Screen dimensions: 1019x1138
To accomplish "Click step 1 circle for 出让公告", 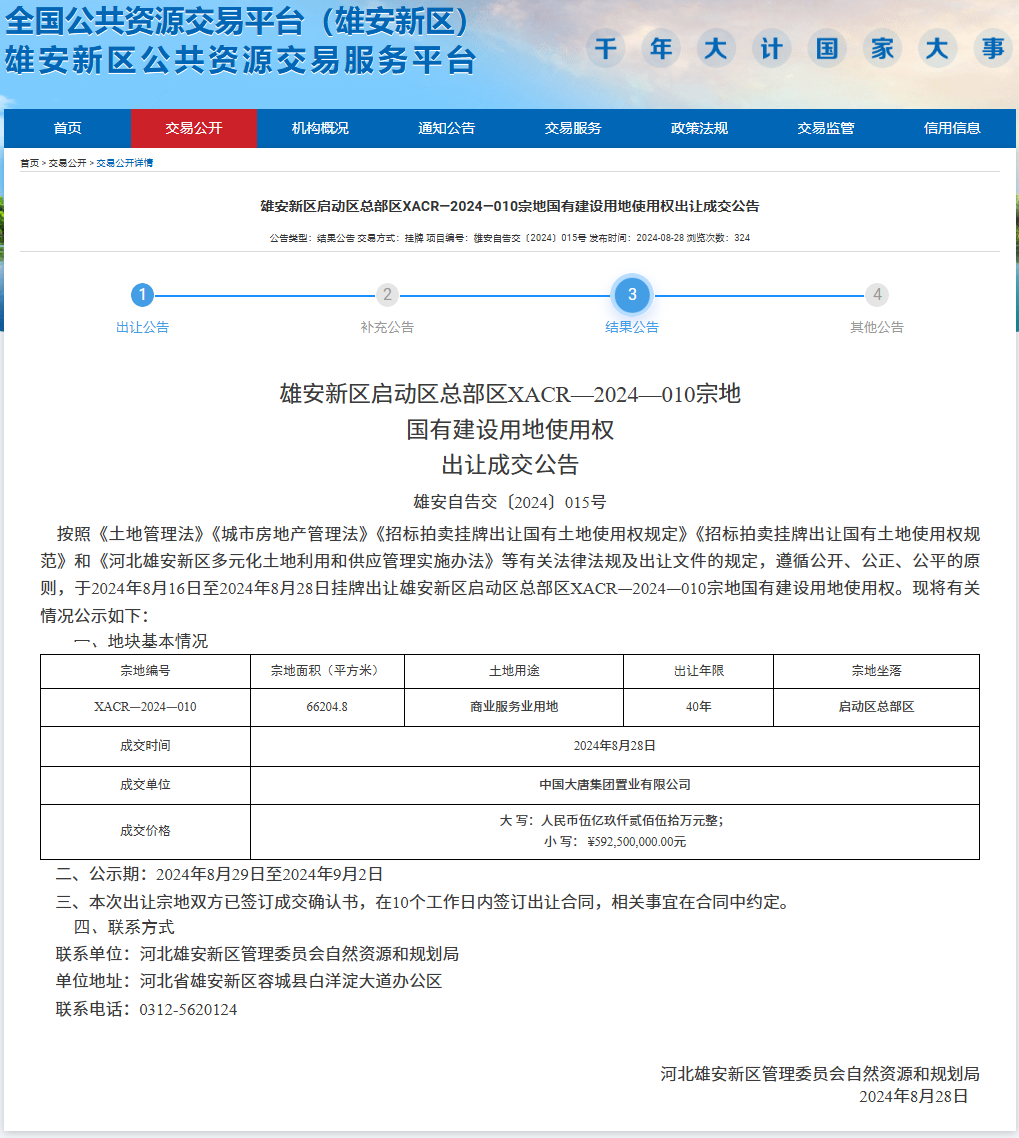I will [143, 295].
